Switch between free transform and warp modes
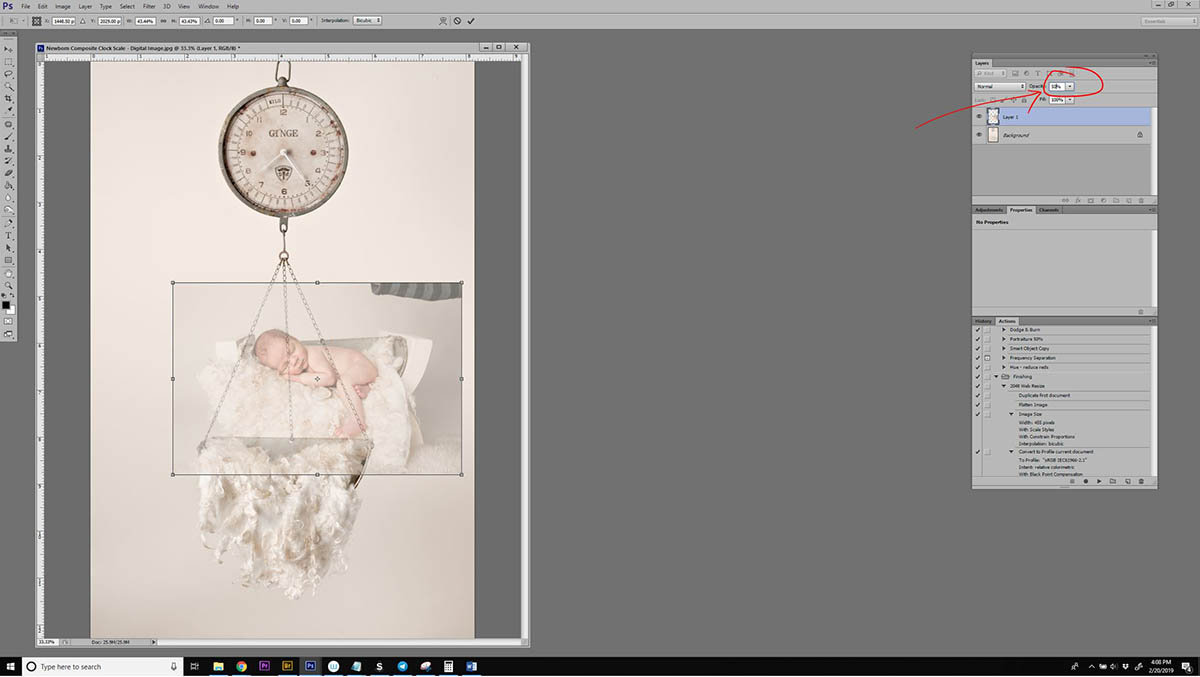Screen dimensions: 1200x677 (x=443, y=20)
